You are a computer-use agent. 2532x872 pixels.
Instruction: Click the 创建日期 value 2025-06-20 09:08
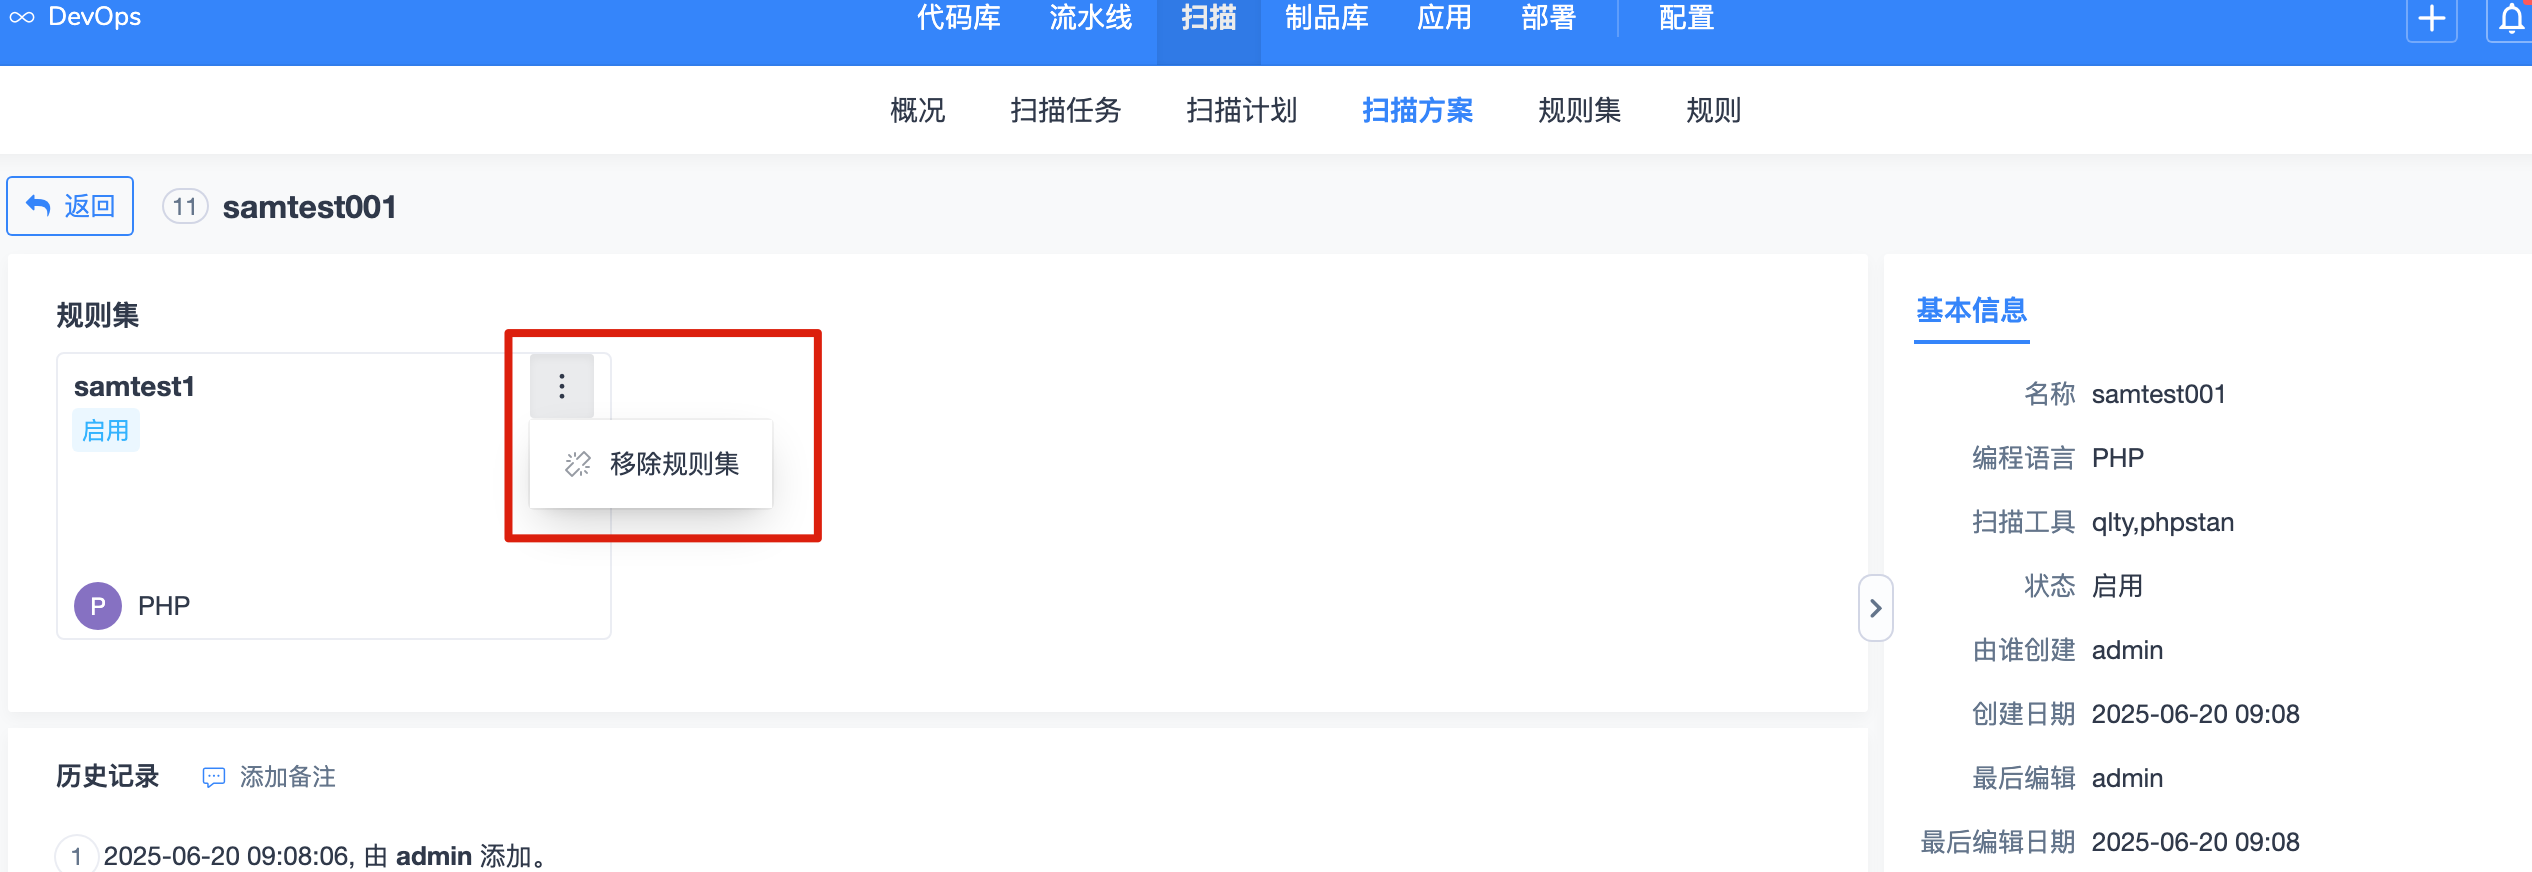[x=2196, y=714]
